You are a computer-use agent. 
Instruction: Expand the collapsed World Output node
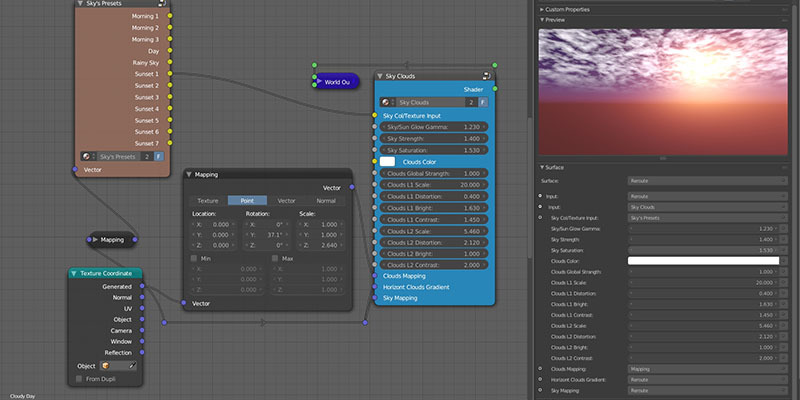319,81
